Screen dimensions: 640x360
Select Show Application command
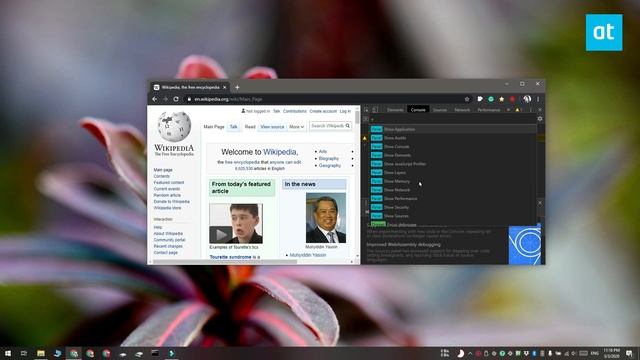click(x=453, y=129)
